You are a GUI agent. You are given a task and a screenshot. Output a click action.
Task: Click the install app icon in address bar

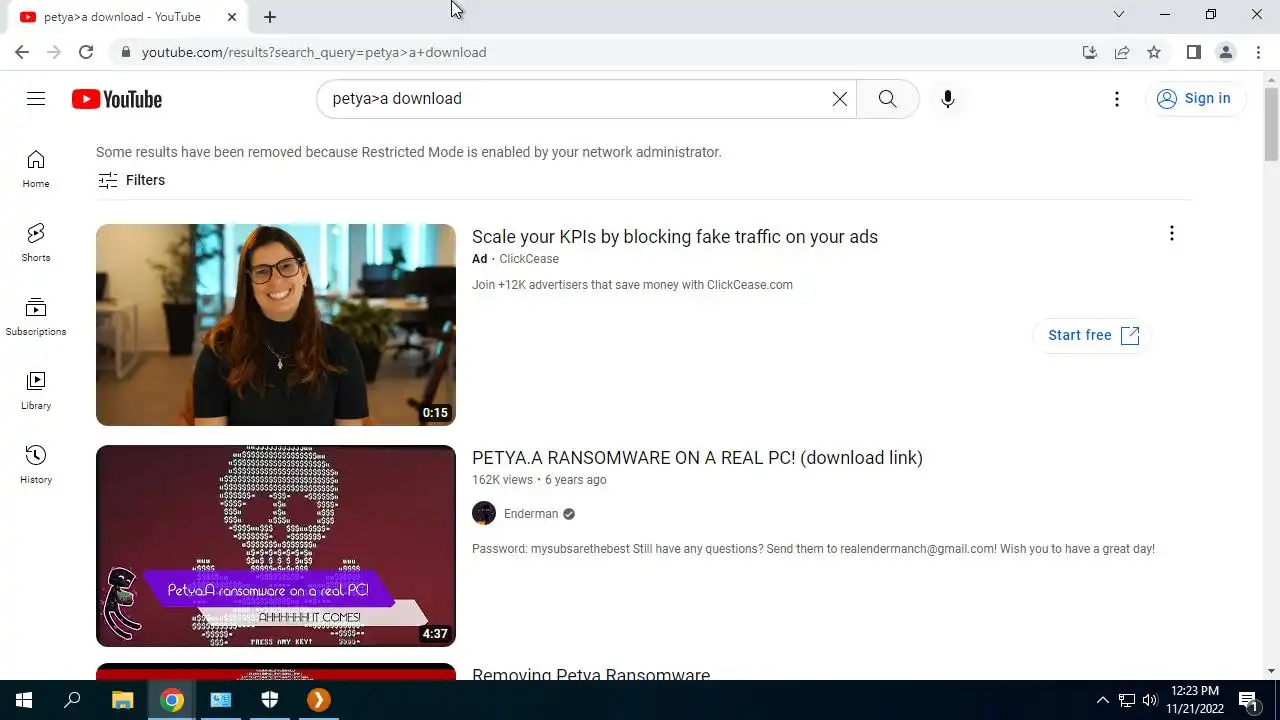(x=1090, y=52)
